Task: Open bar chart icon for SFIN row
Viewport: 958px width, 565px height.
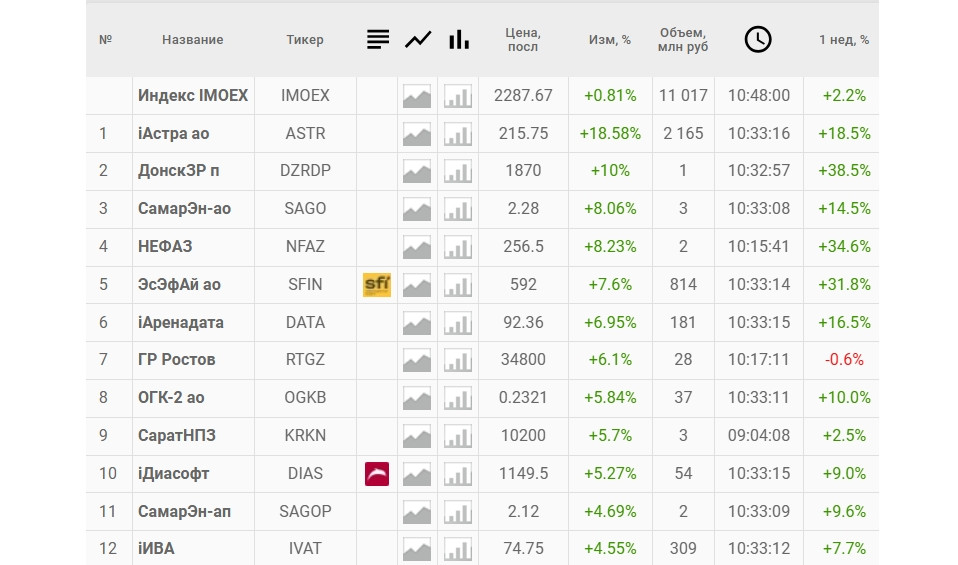Action: click(x=458, y=285)
